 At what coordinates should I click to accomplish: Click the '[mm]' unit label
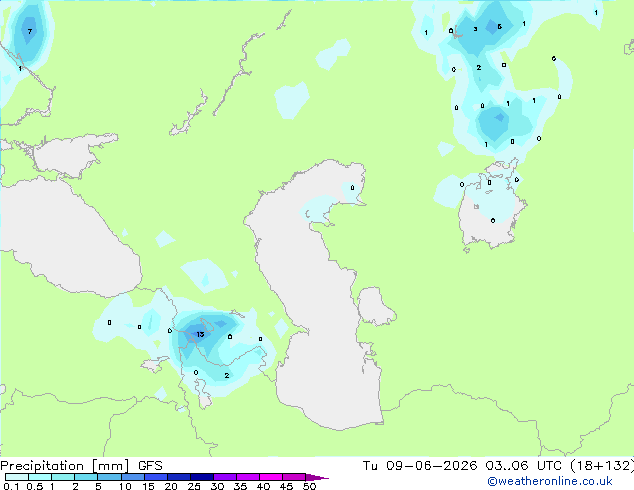pos(110,466)
